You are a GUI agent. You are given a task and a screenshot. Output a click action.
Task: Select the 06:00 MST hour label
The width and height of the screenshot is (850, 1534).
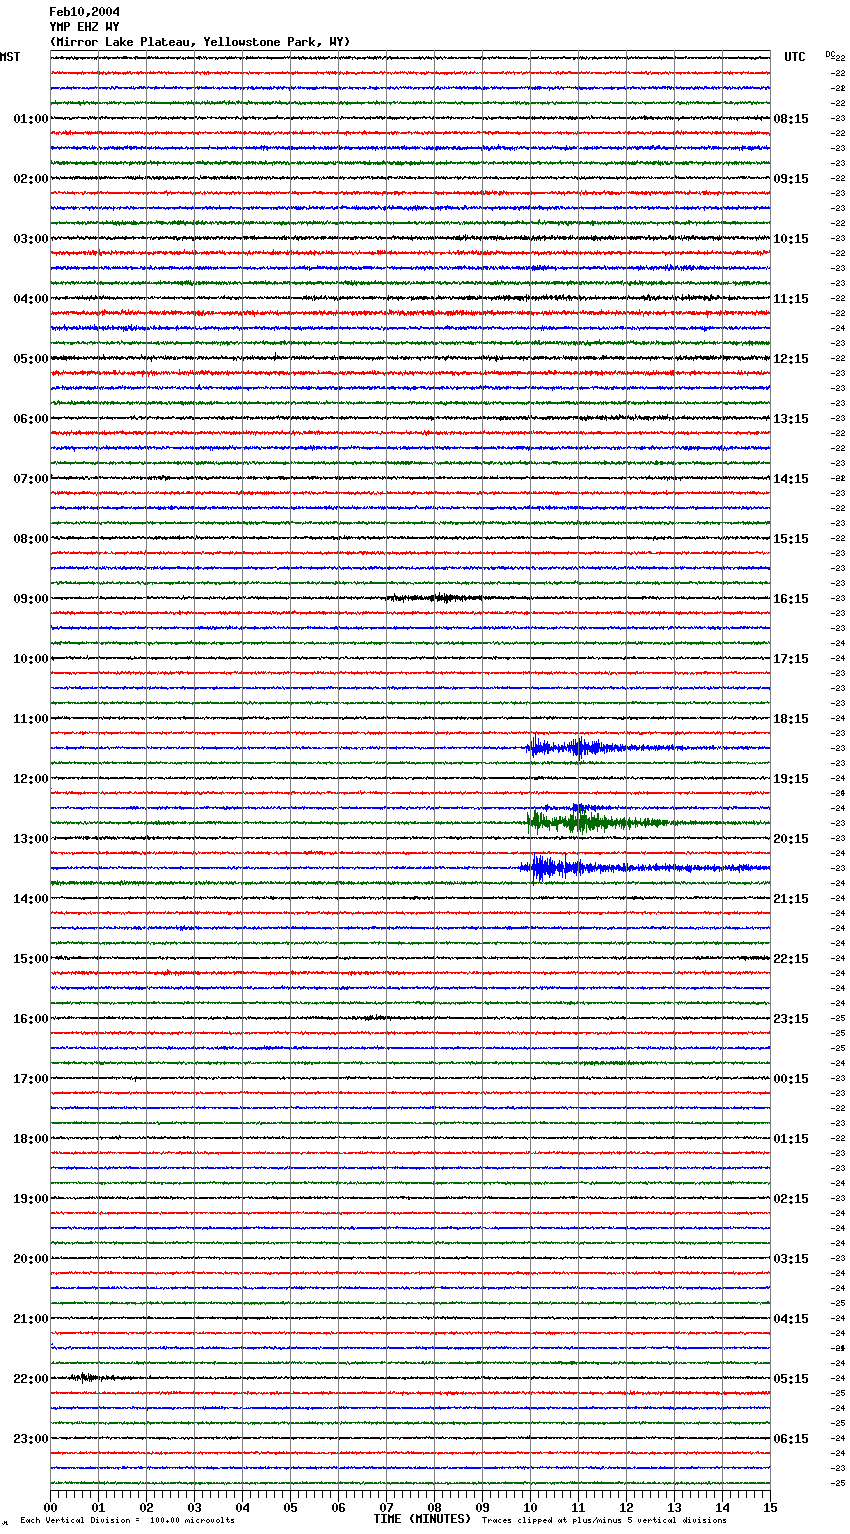click(x=31, y=419)
